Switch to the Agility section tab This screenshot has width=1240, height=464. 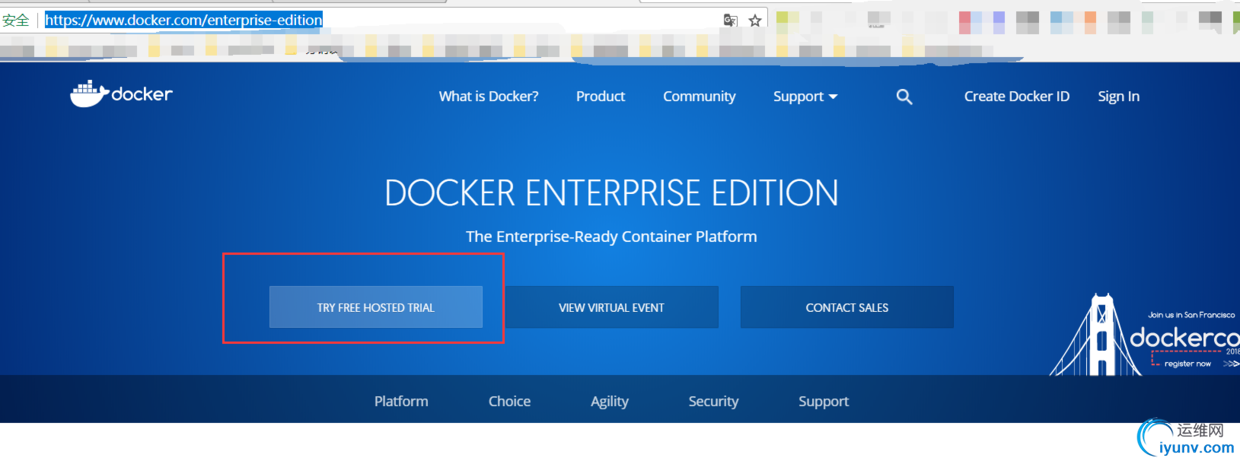[x=609, y=401]
